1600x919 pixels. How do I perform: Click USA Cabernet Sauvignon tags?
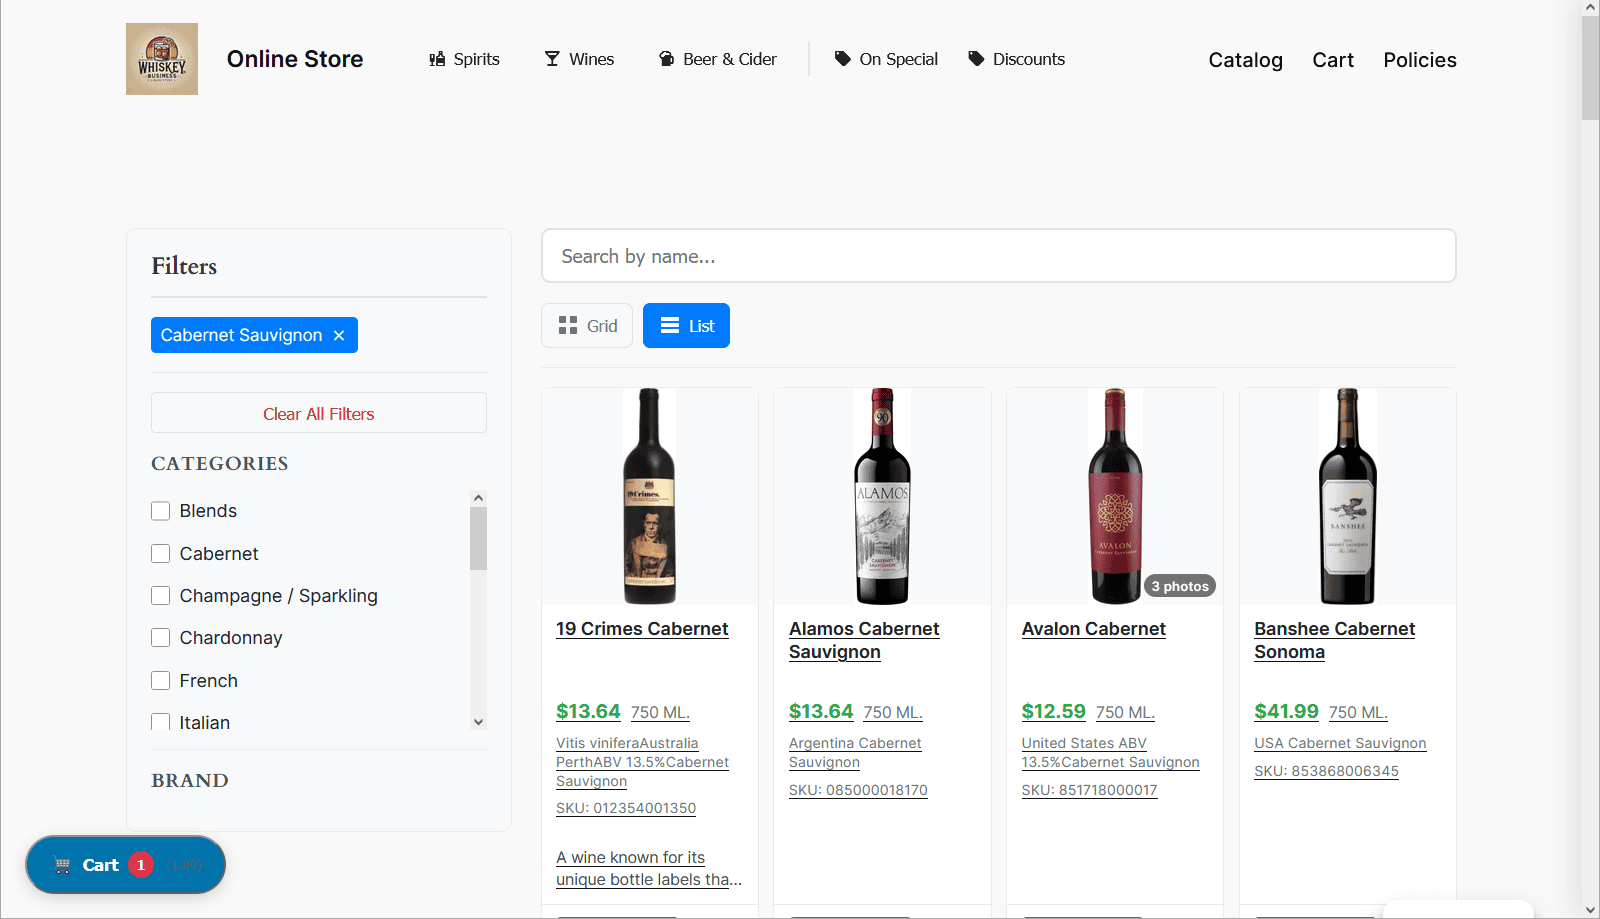1340,743
